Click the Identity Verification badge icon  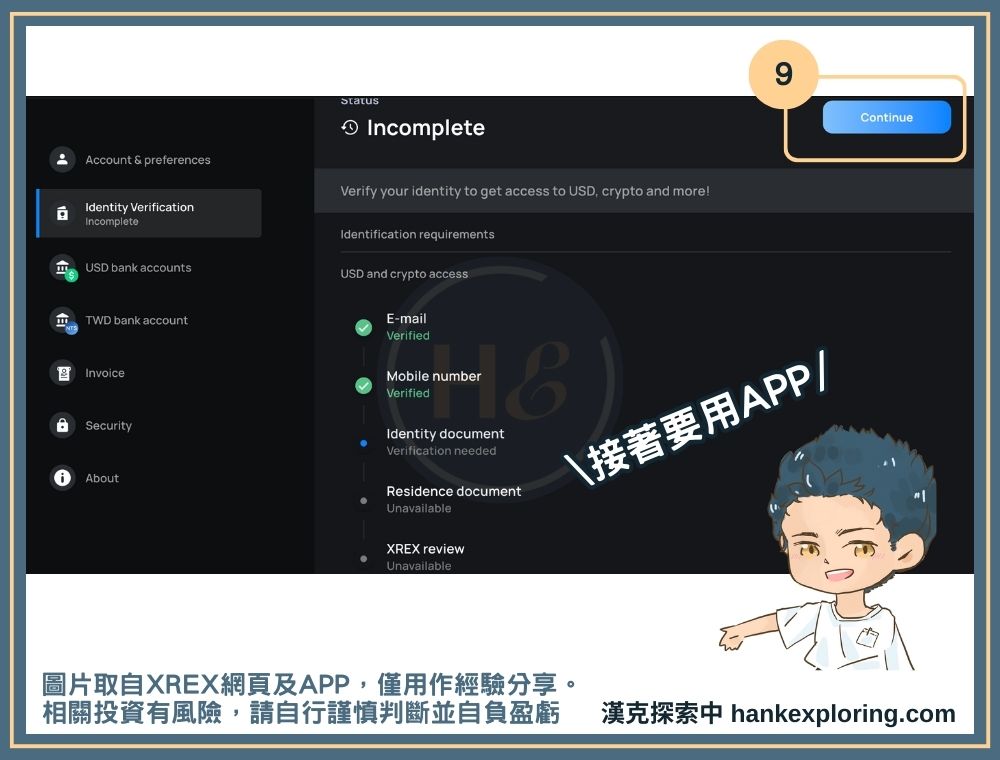coord(62,213)
